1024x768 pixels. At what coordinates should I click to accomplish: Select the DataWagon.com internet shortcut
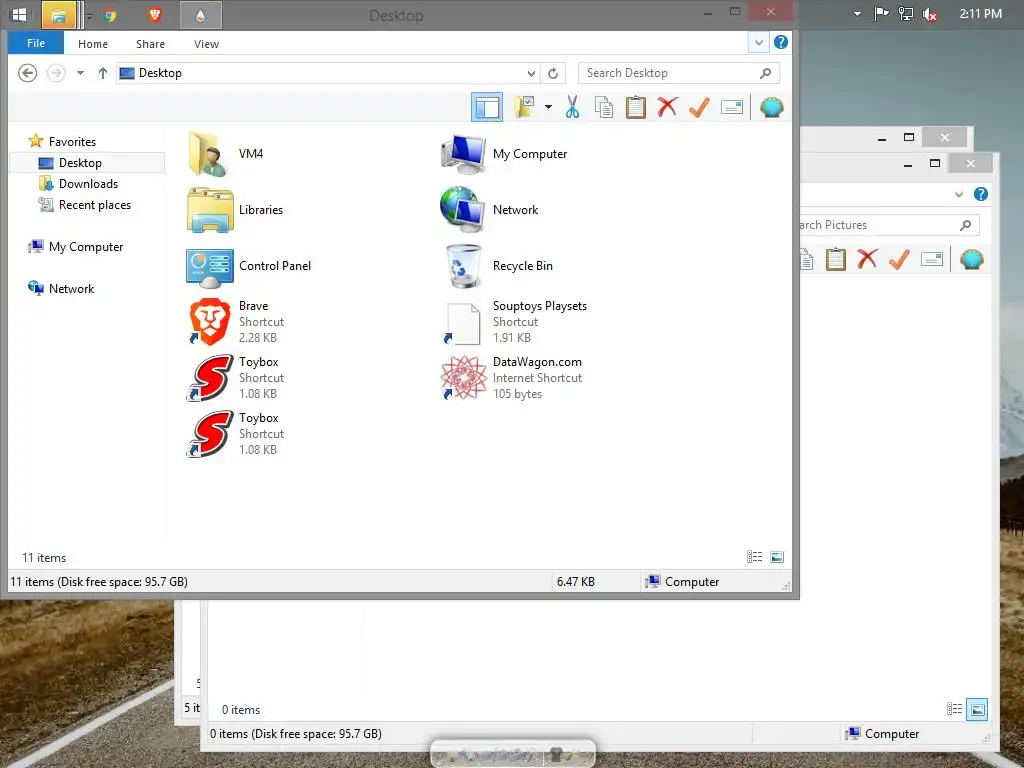pyautogui.click(x=511, y=377)
